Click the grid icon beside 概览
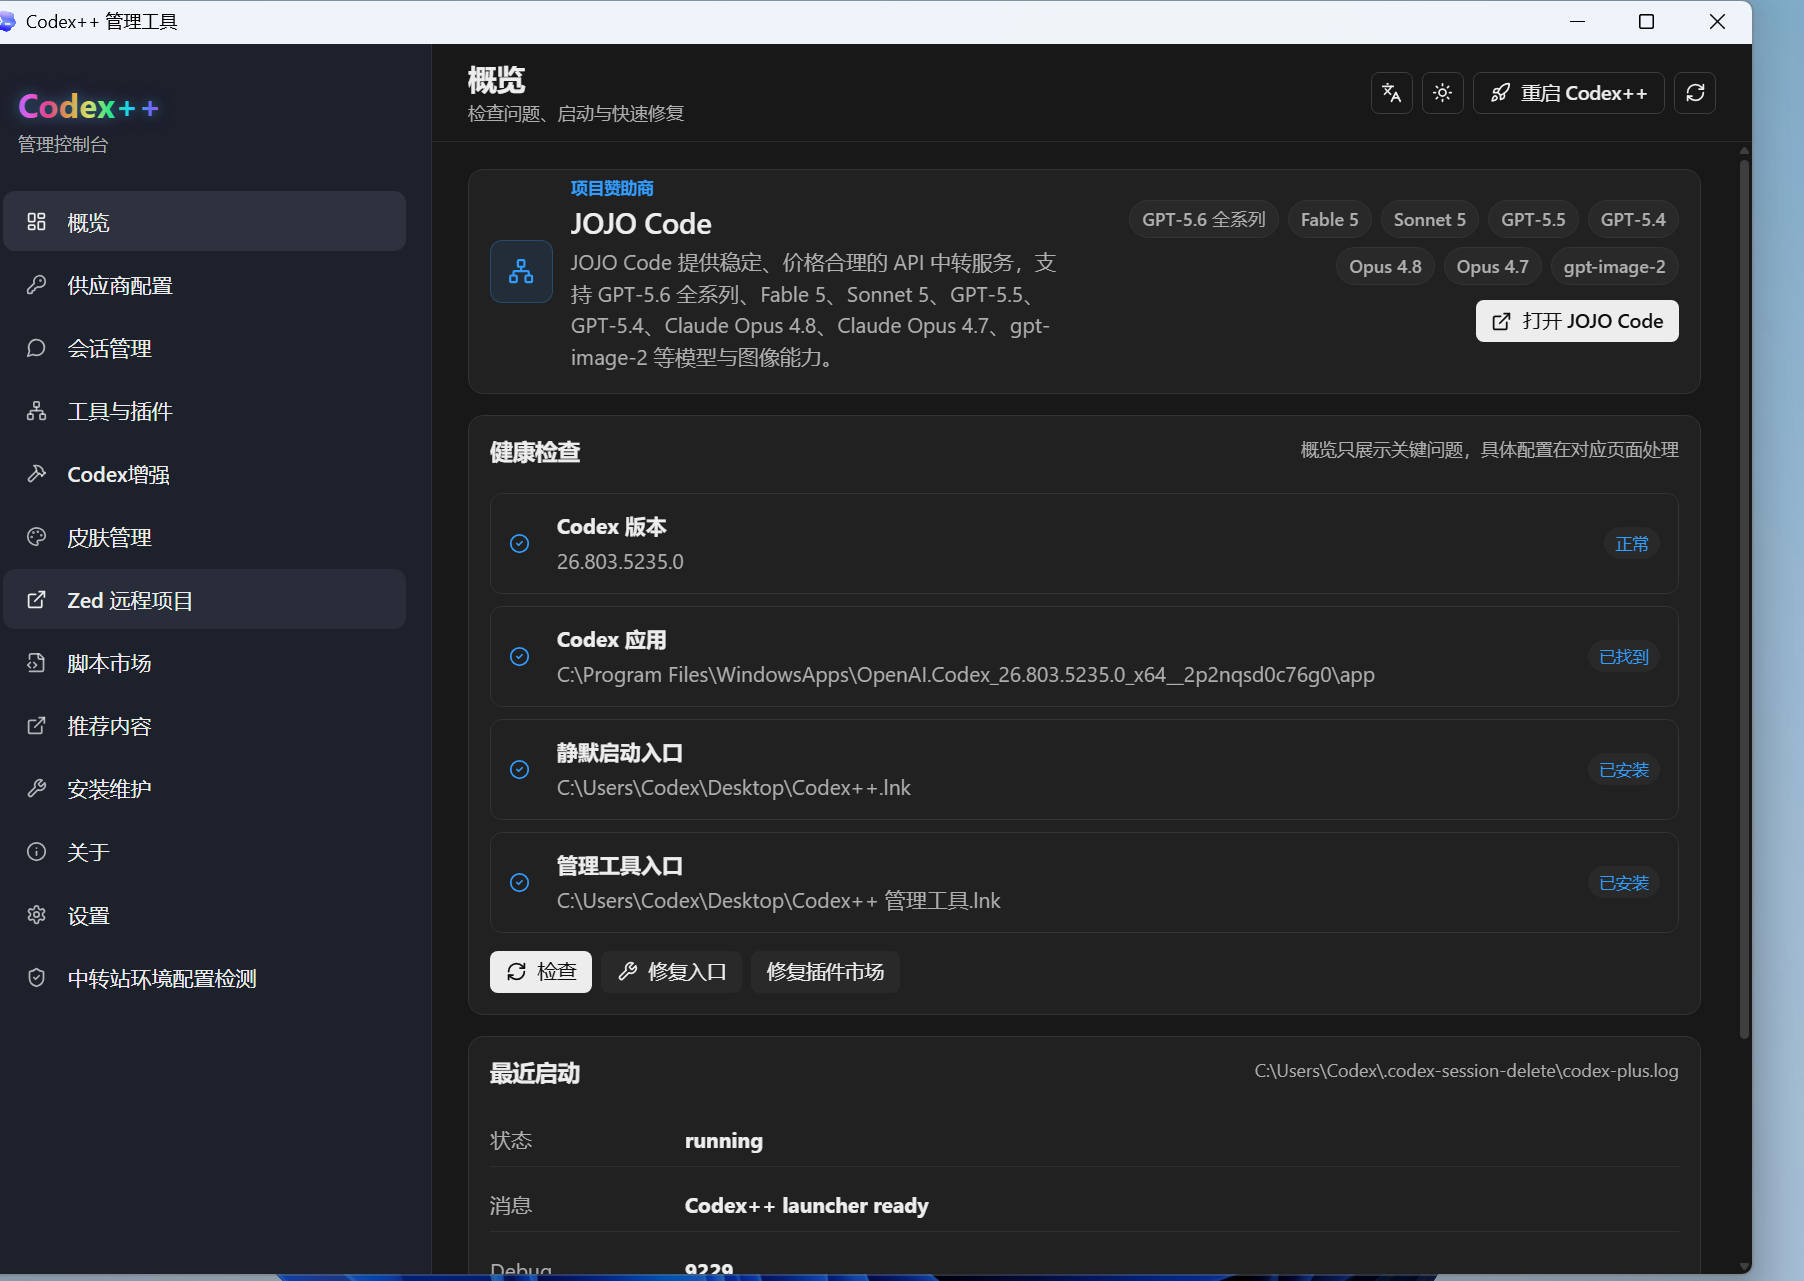 tap(36, 222)
